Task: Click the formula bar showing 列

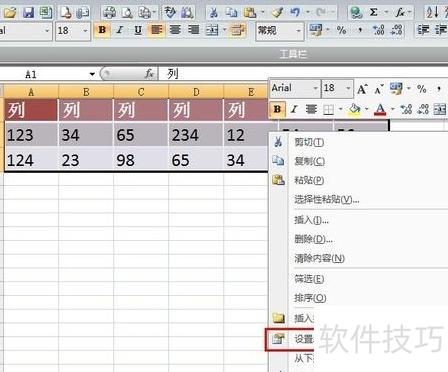Action: point(303,74)
